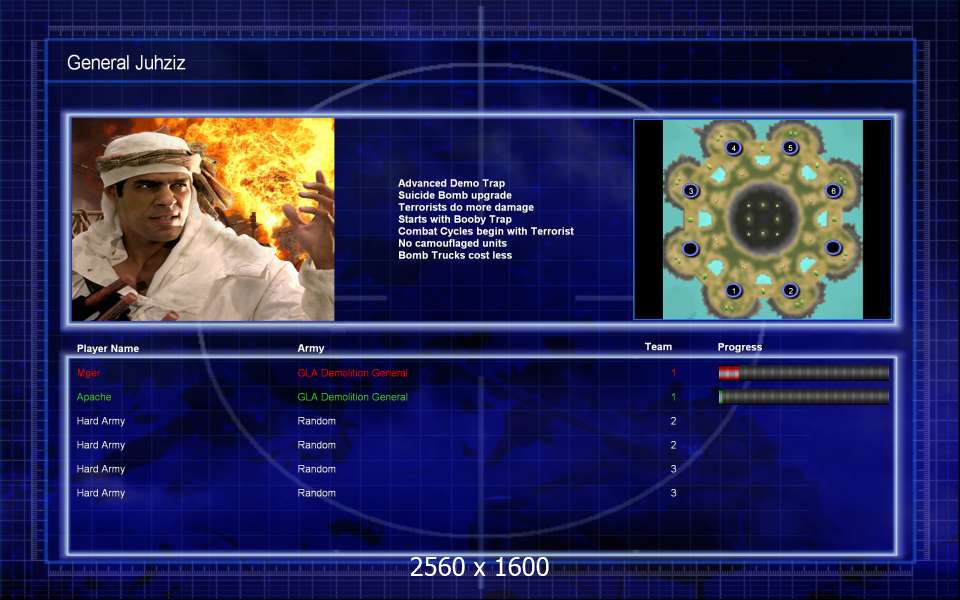Click the dark crater at the minimap center
This screenshot has height=600, width=960.
tap(763, 217)
